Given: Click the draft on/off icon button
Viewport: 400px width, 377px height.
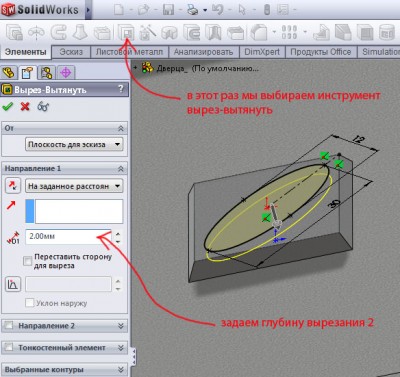Looking at the screenshot, I should [x=13, y=284].
